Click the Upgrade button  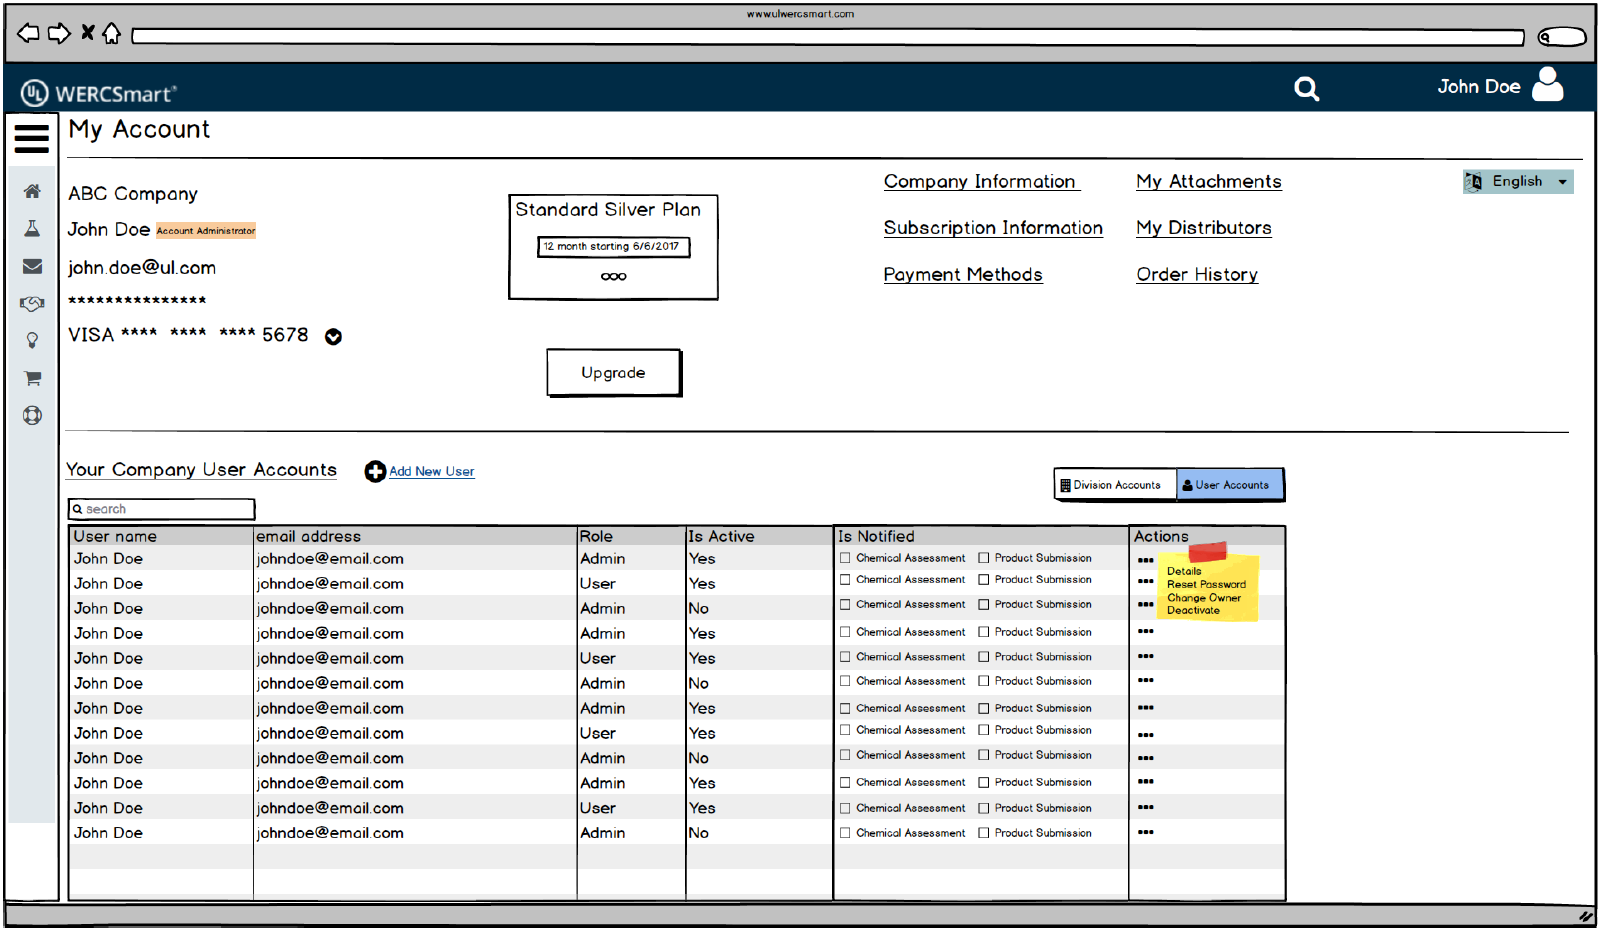pyautogui.click(x=614, y=373)
